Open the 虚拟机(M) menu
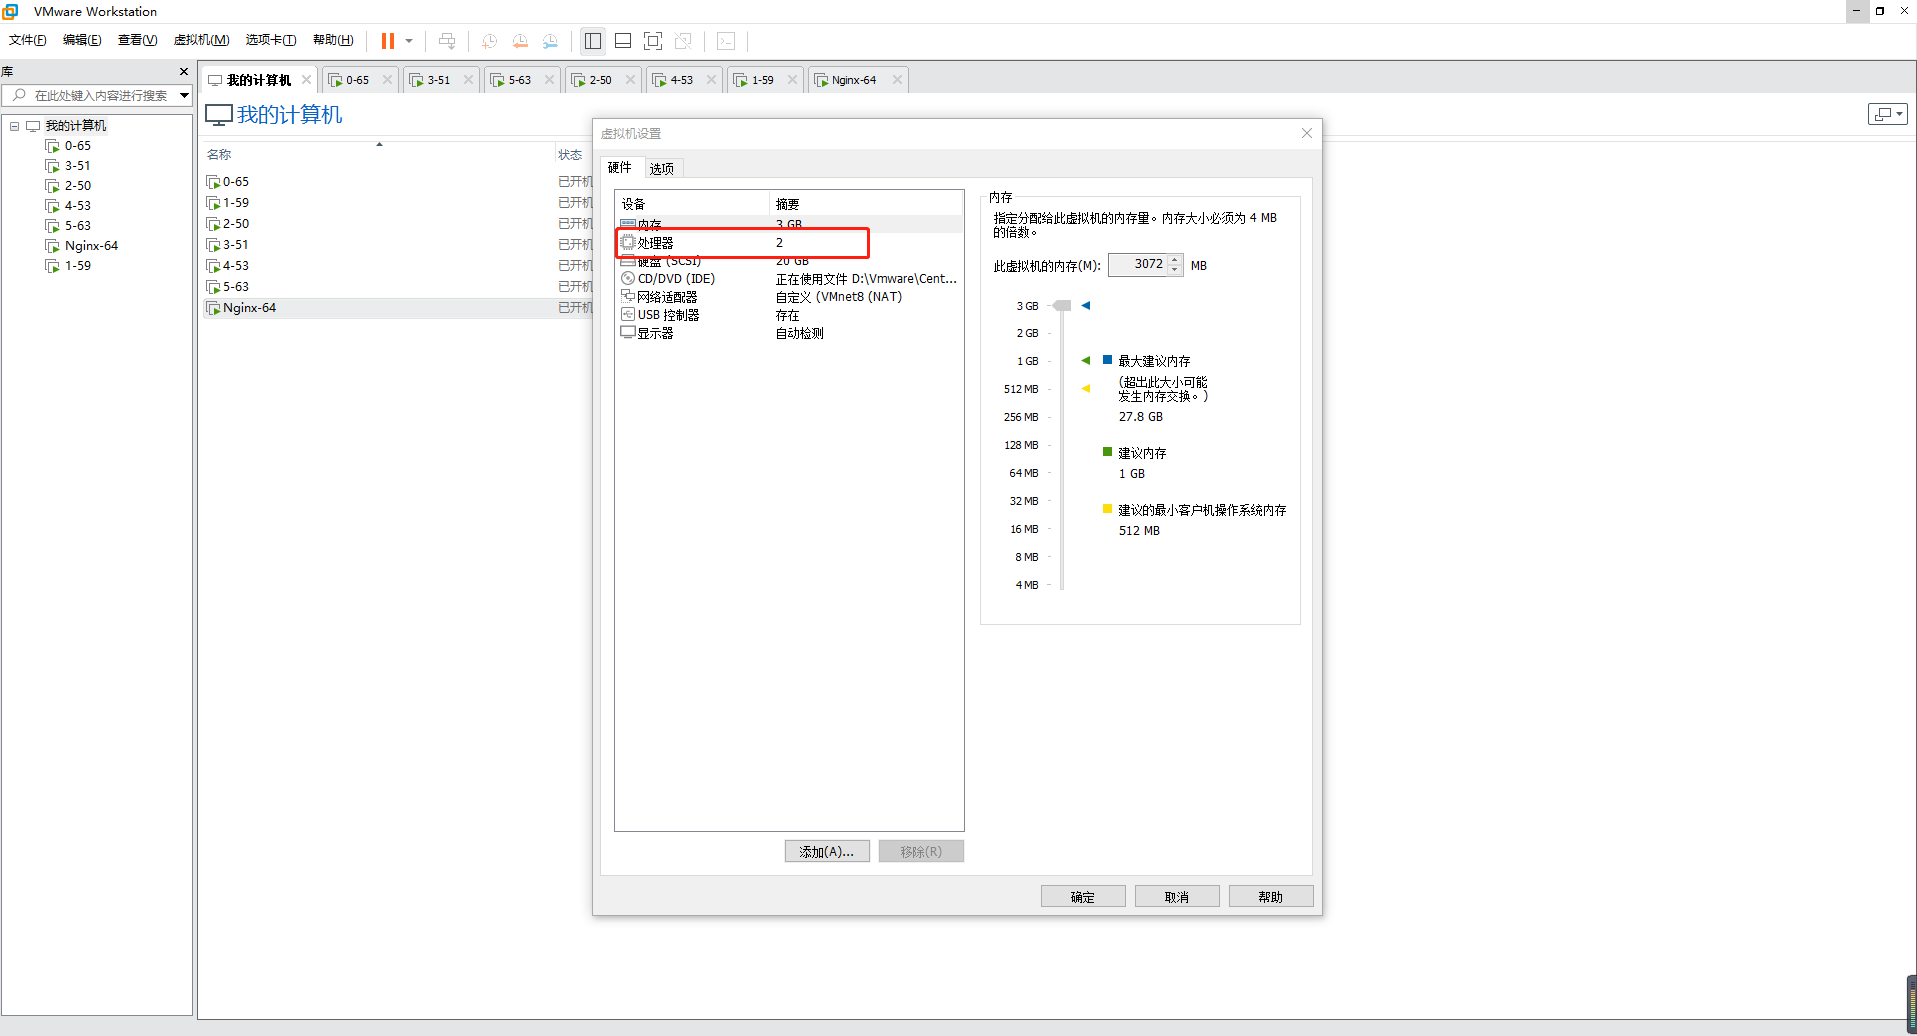This screenshot has width=1917, height=1036. point(201,40)
